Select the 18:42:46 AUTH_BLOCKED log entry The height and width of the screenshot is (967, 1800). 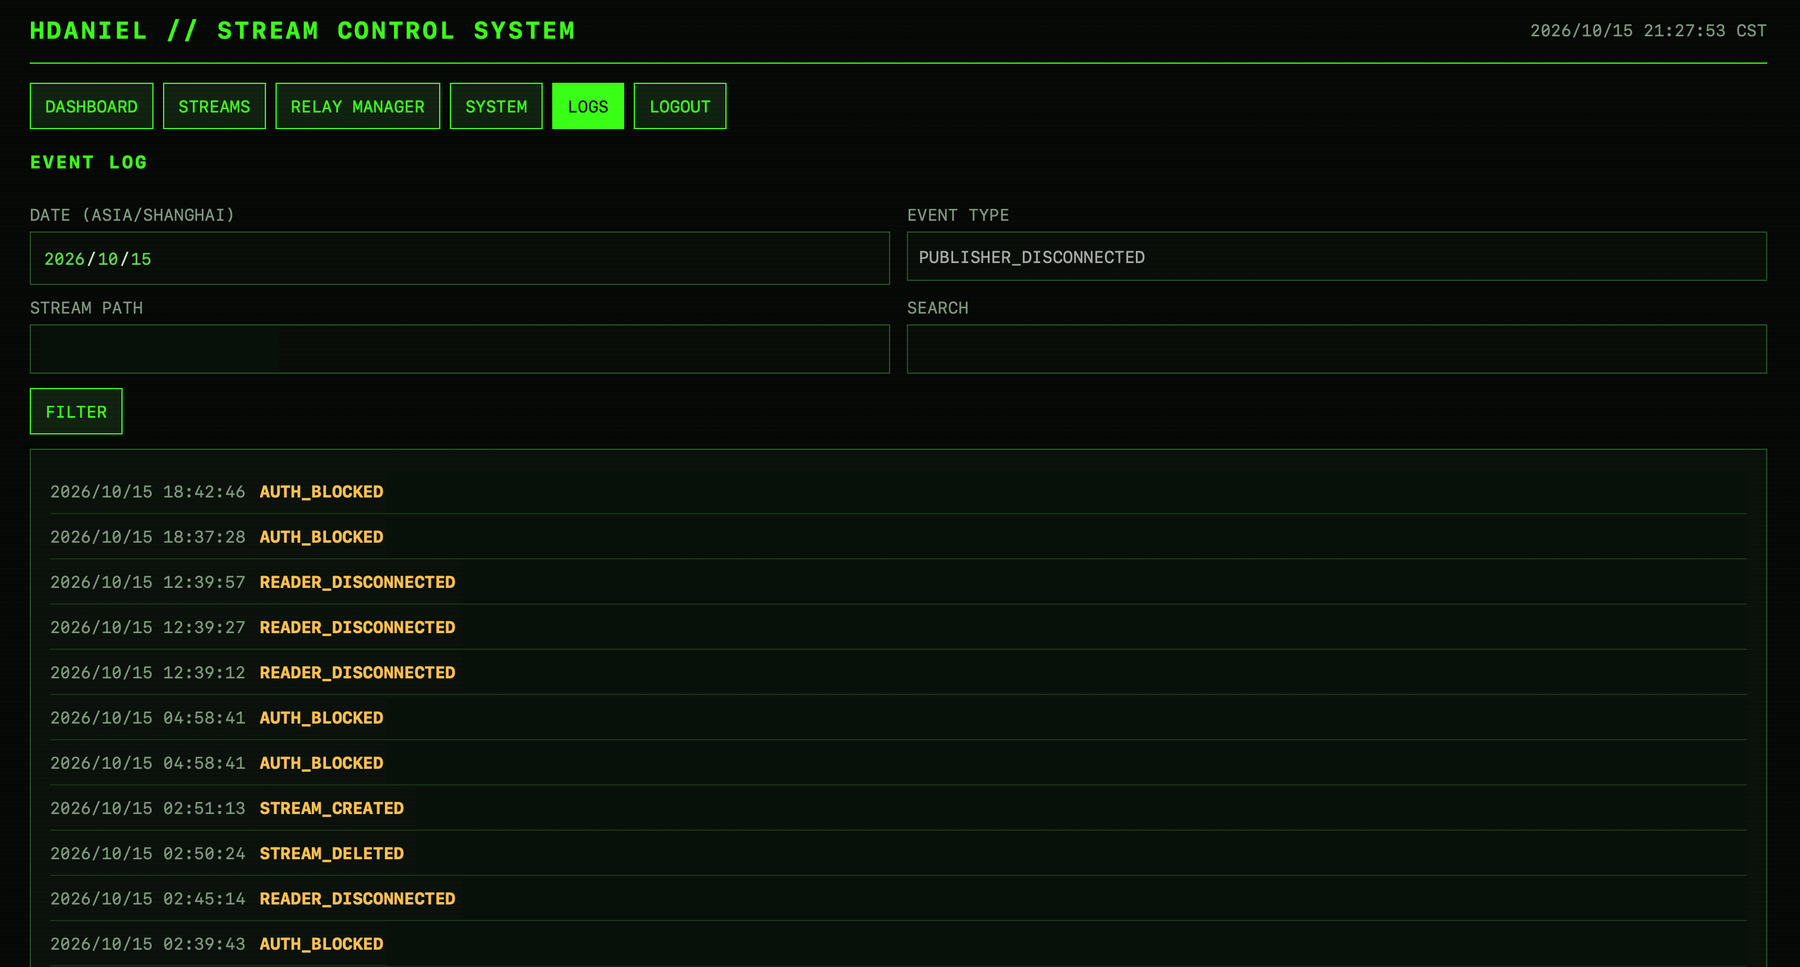(898, 491)
